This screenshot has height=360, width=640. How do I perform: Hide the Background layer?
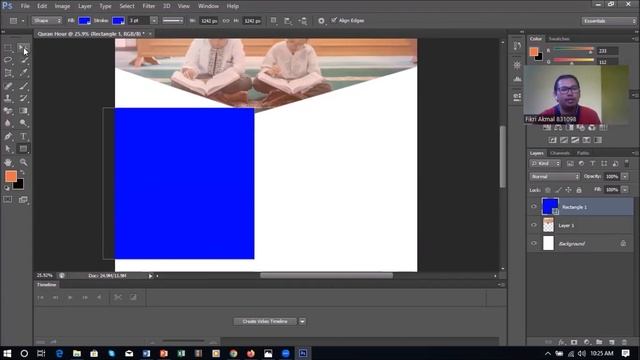[x=533, y=244]
